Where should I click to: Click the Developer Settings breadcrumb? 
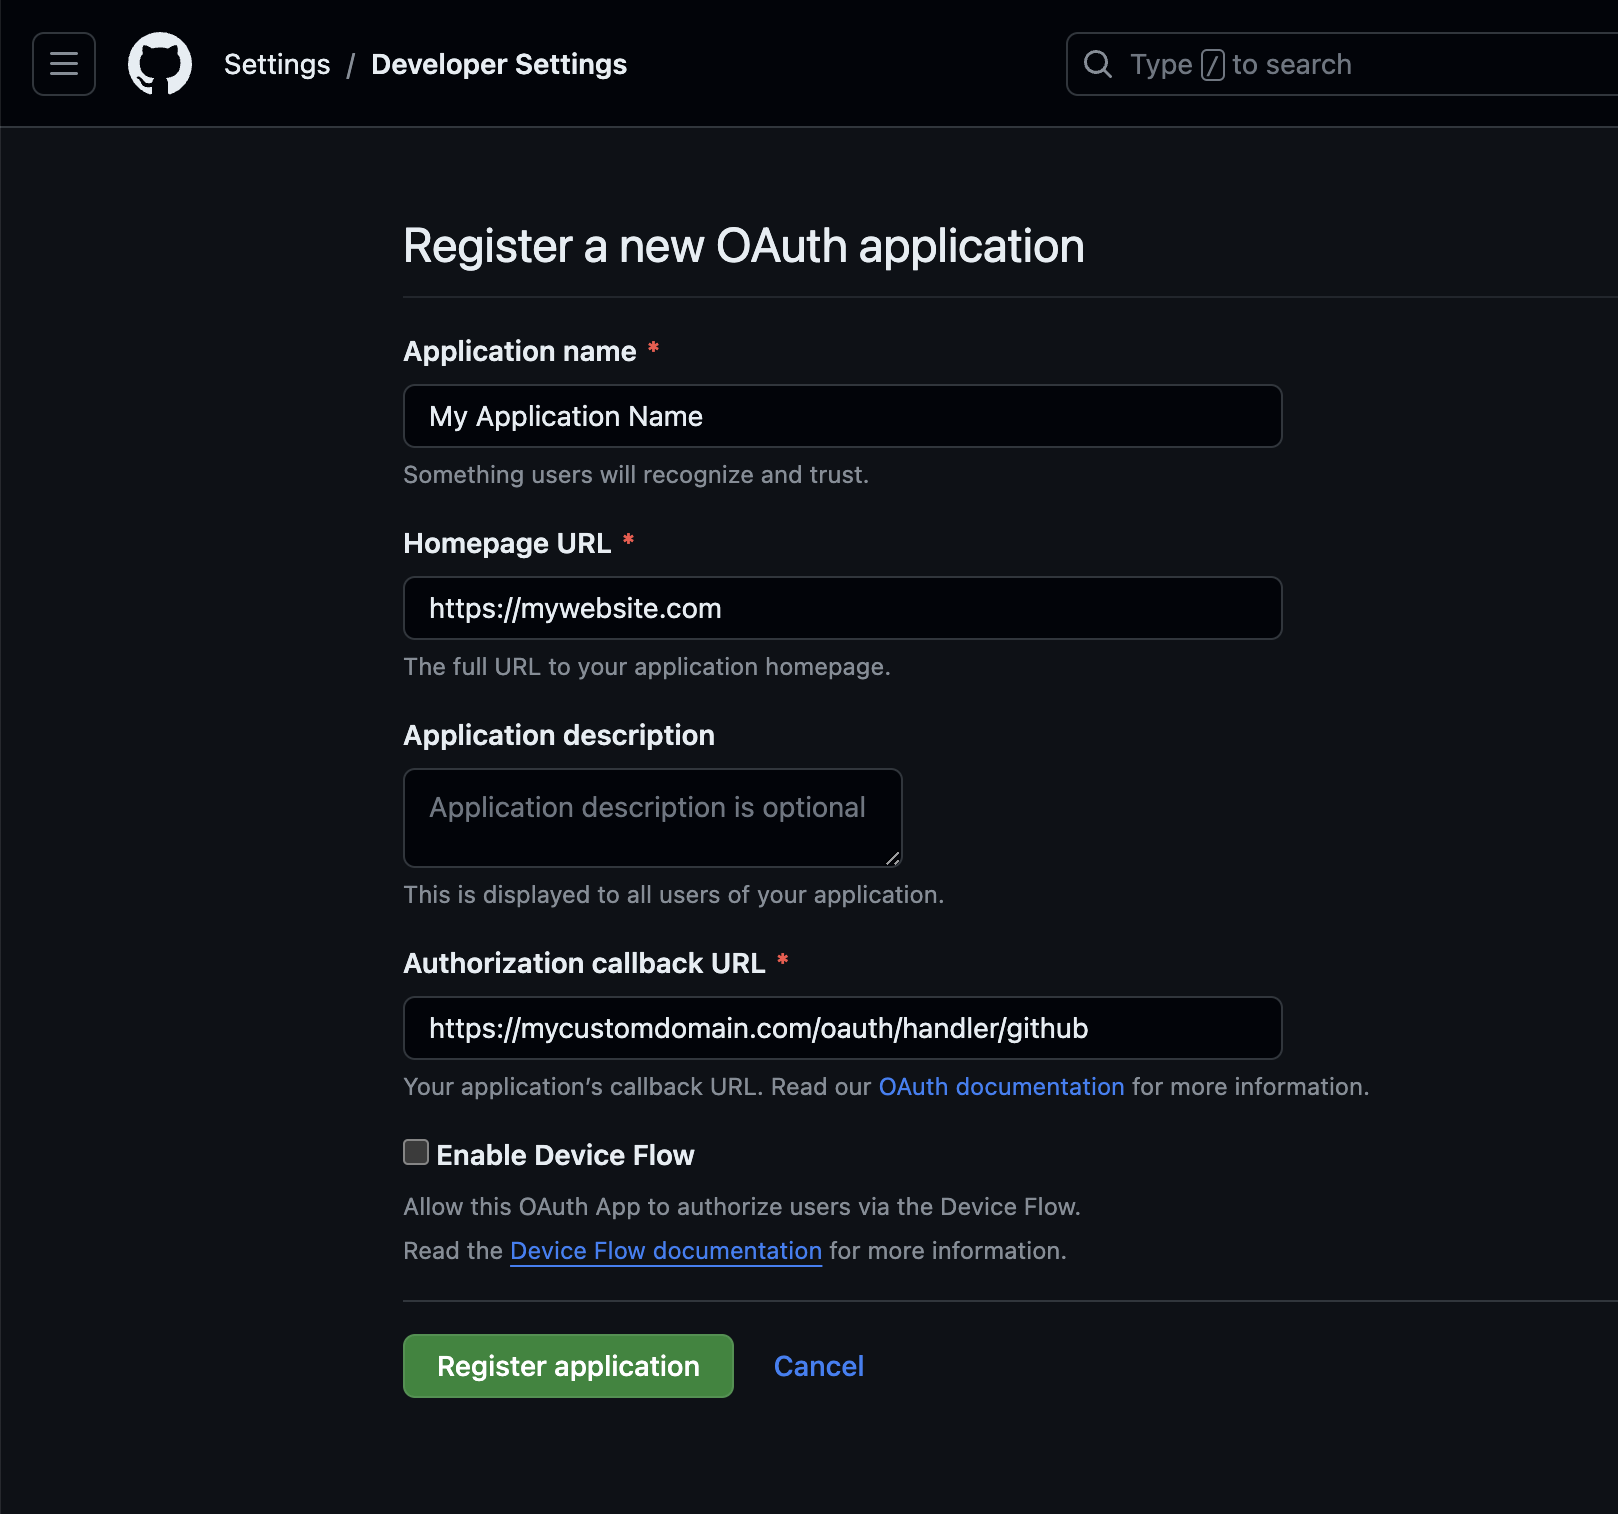(x=498, y=63)
